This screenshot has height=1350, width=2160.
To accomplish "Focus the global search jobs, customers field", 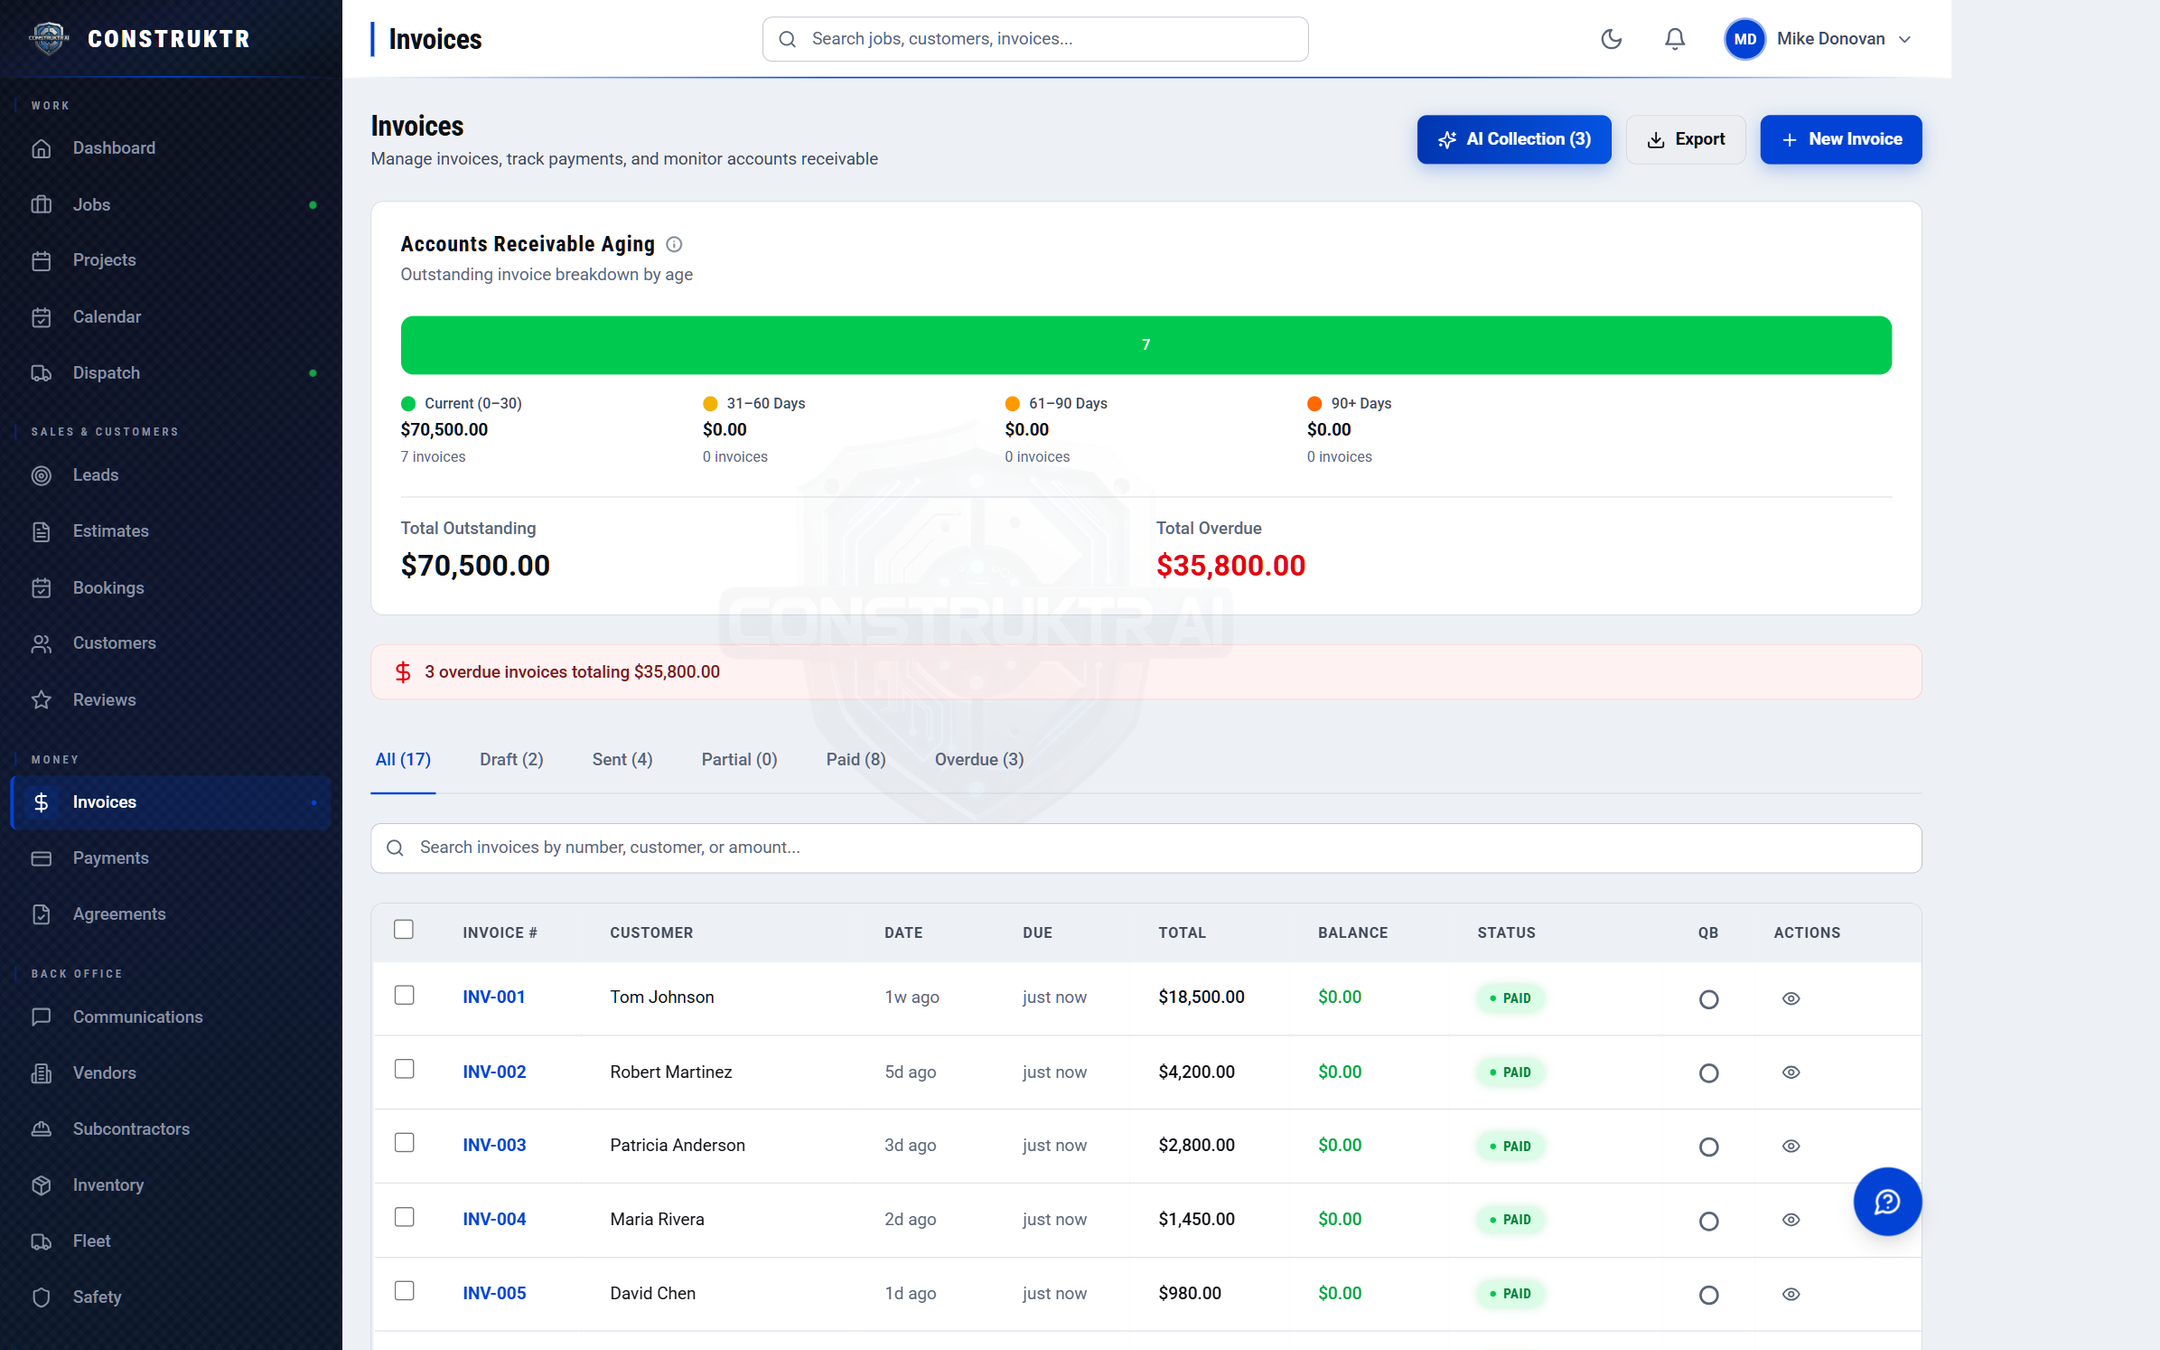I will tap(1035, 39).
